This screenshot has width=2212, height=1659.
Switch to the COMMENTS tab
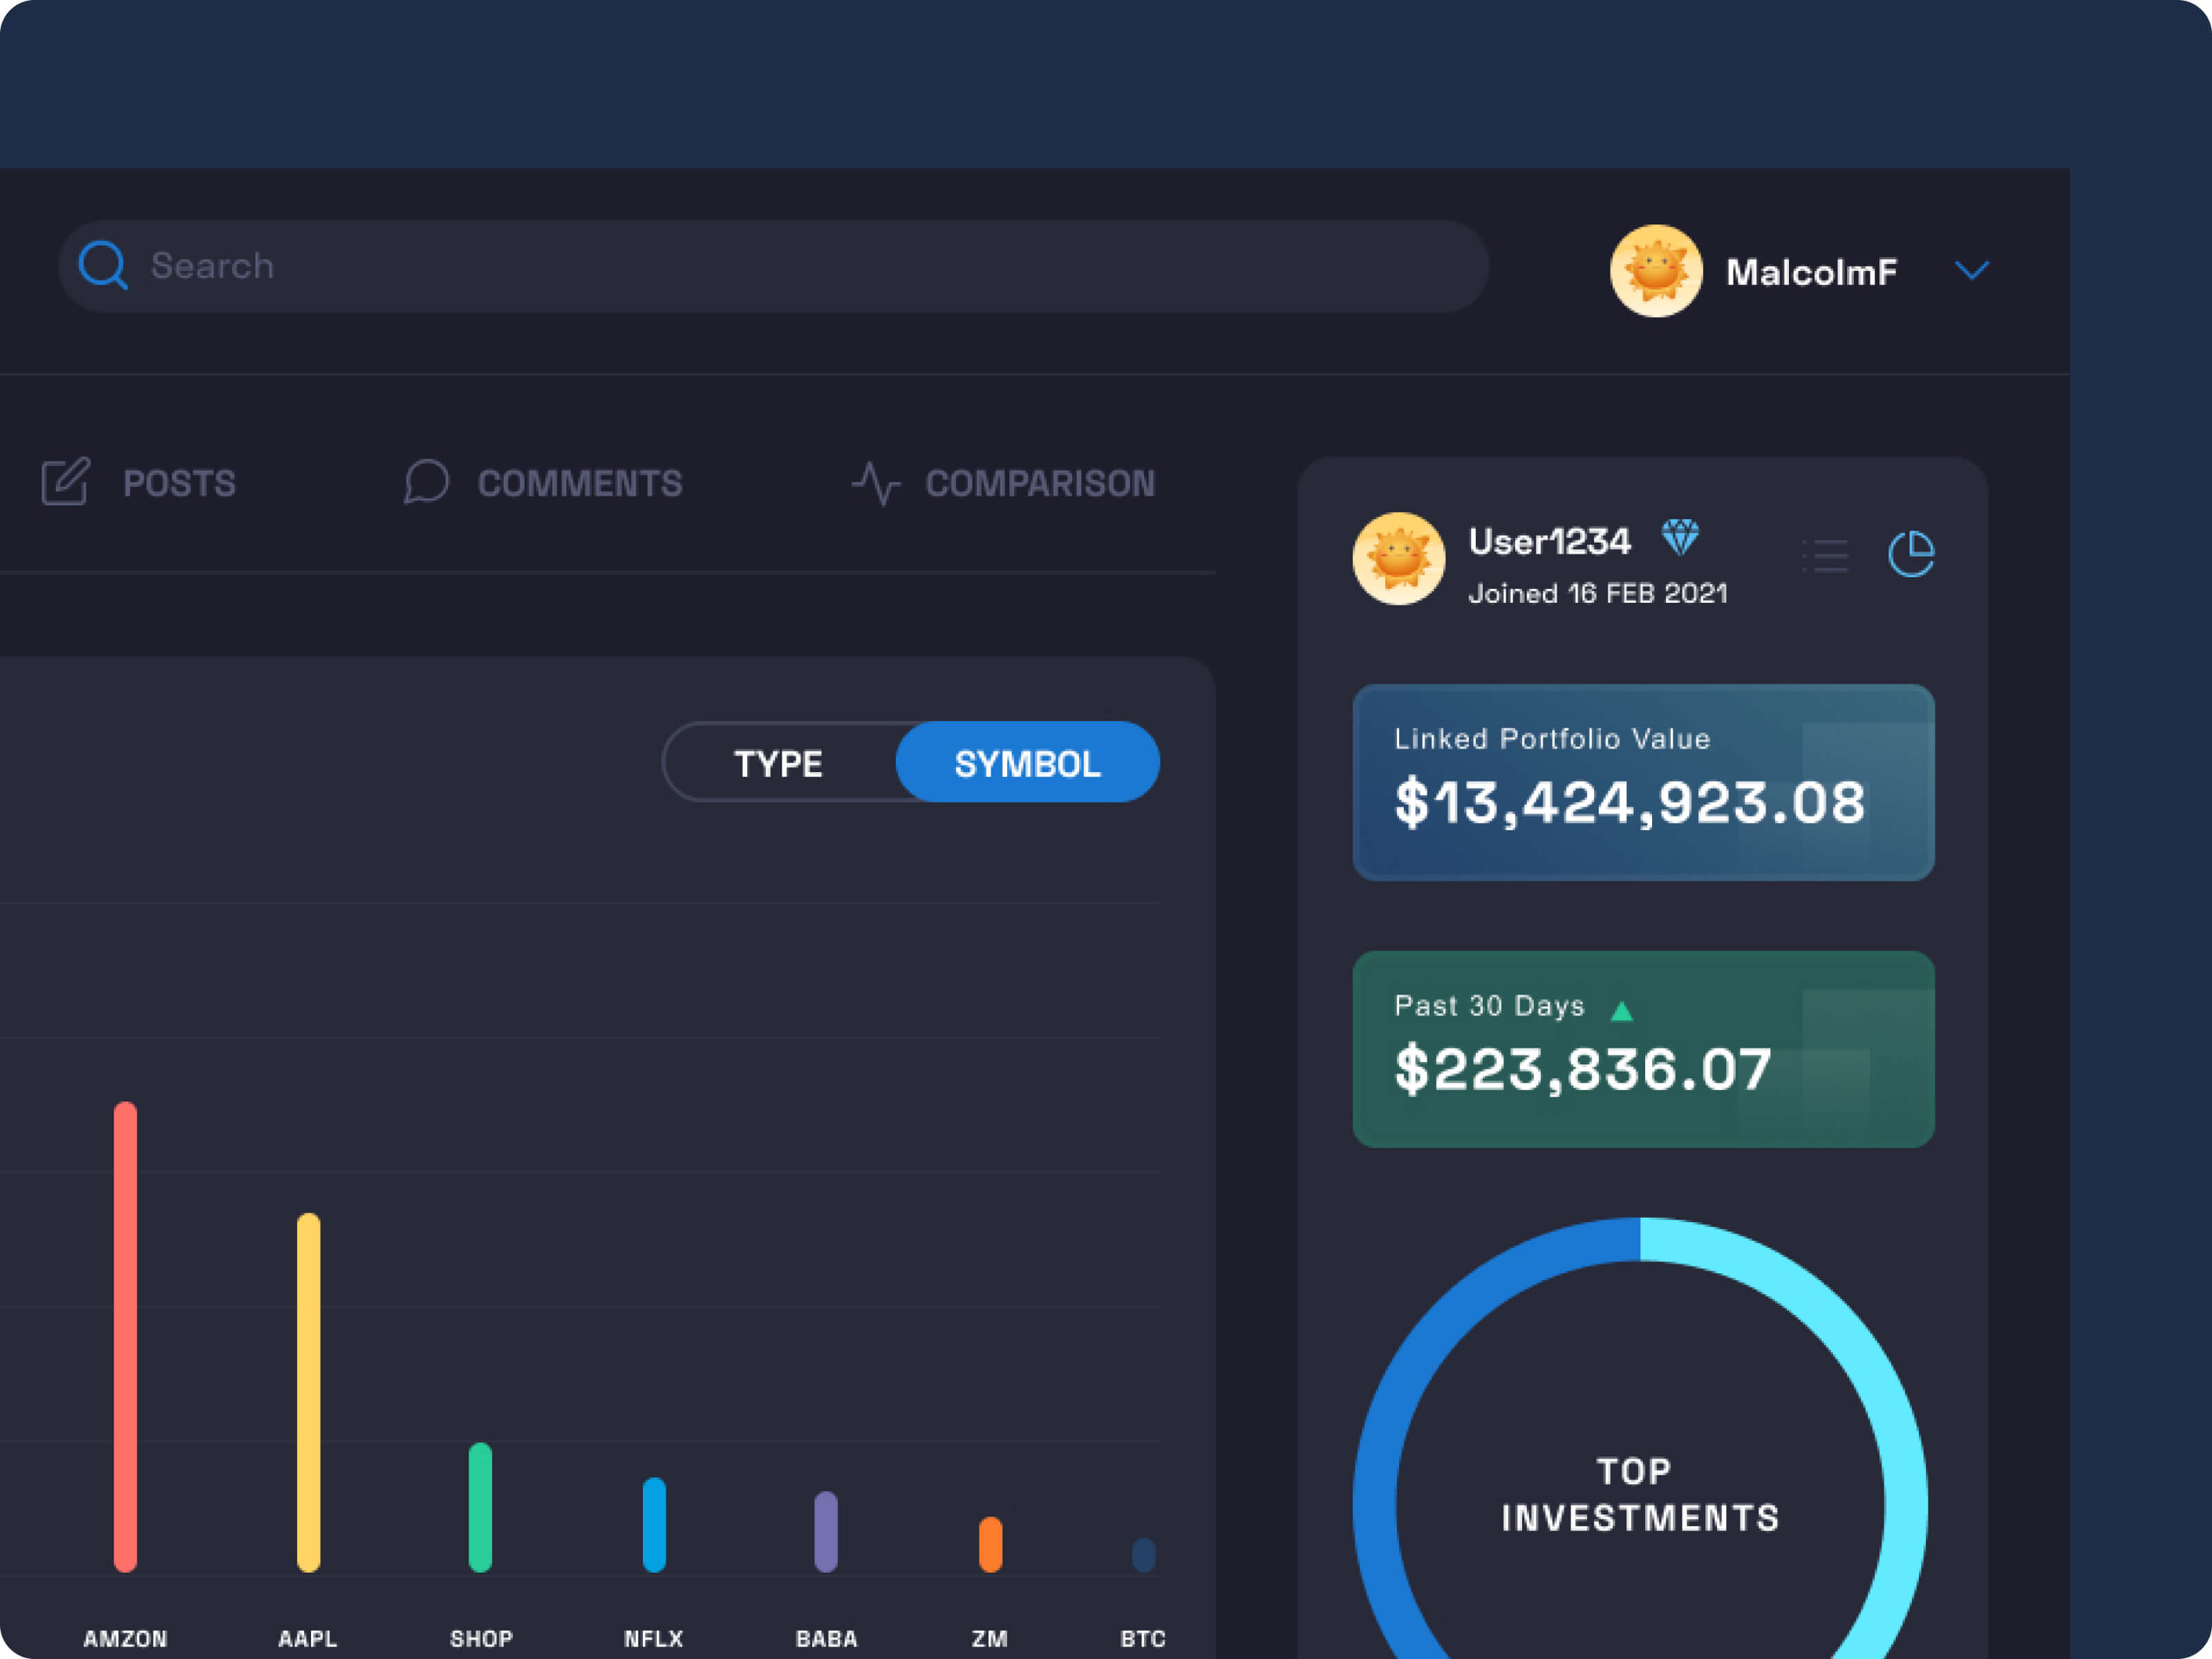[x=579, y=484]
